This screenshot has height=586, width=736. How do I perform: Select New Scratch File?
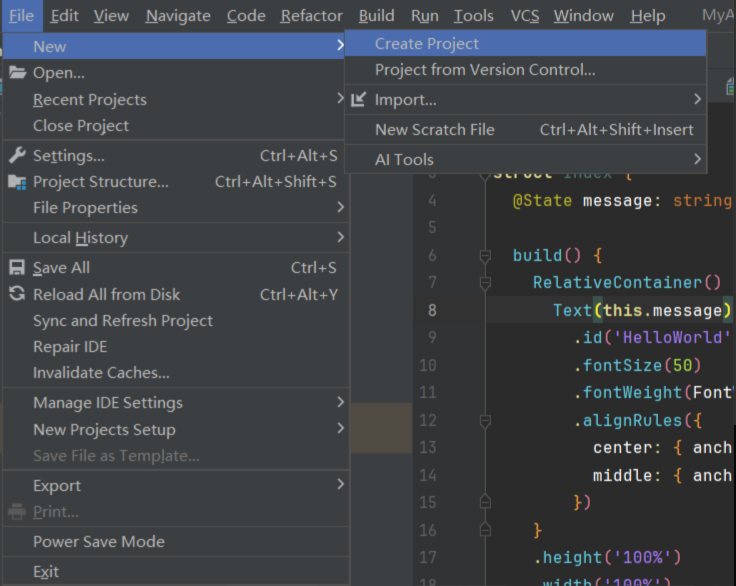point(525,129)
